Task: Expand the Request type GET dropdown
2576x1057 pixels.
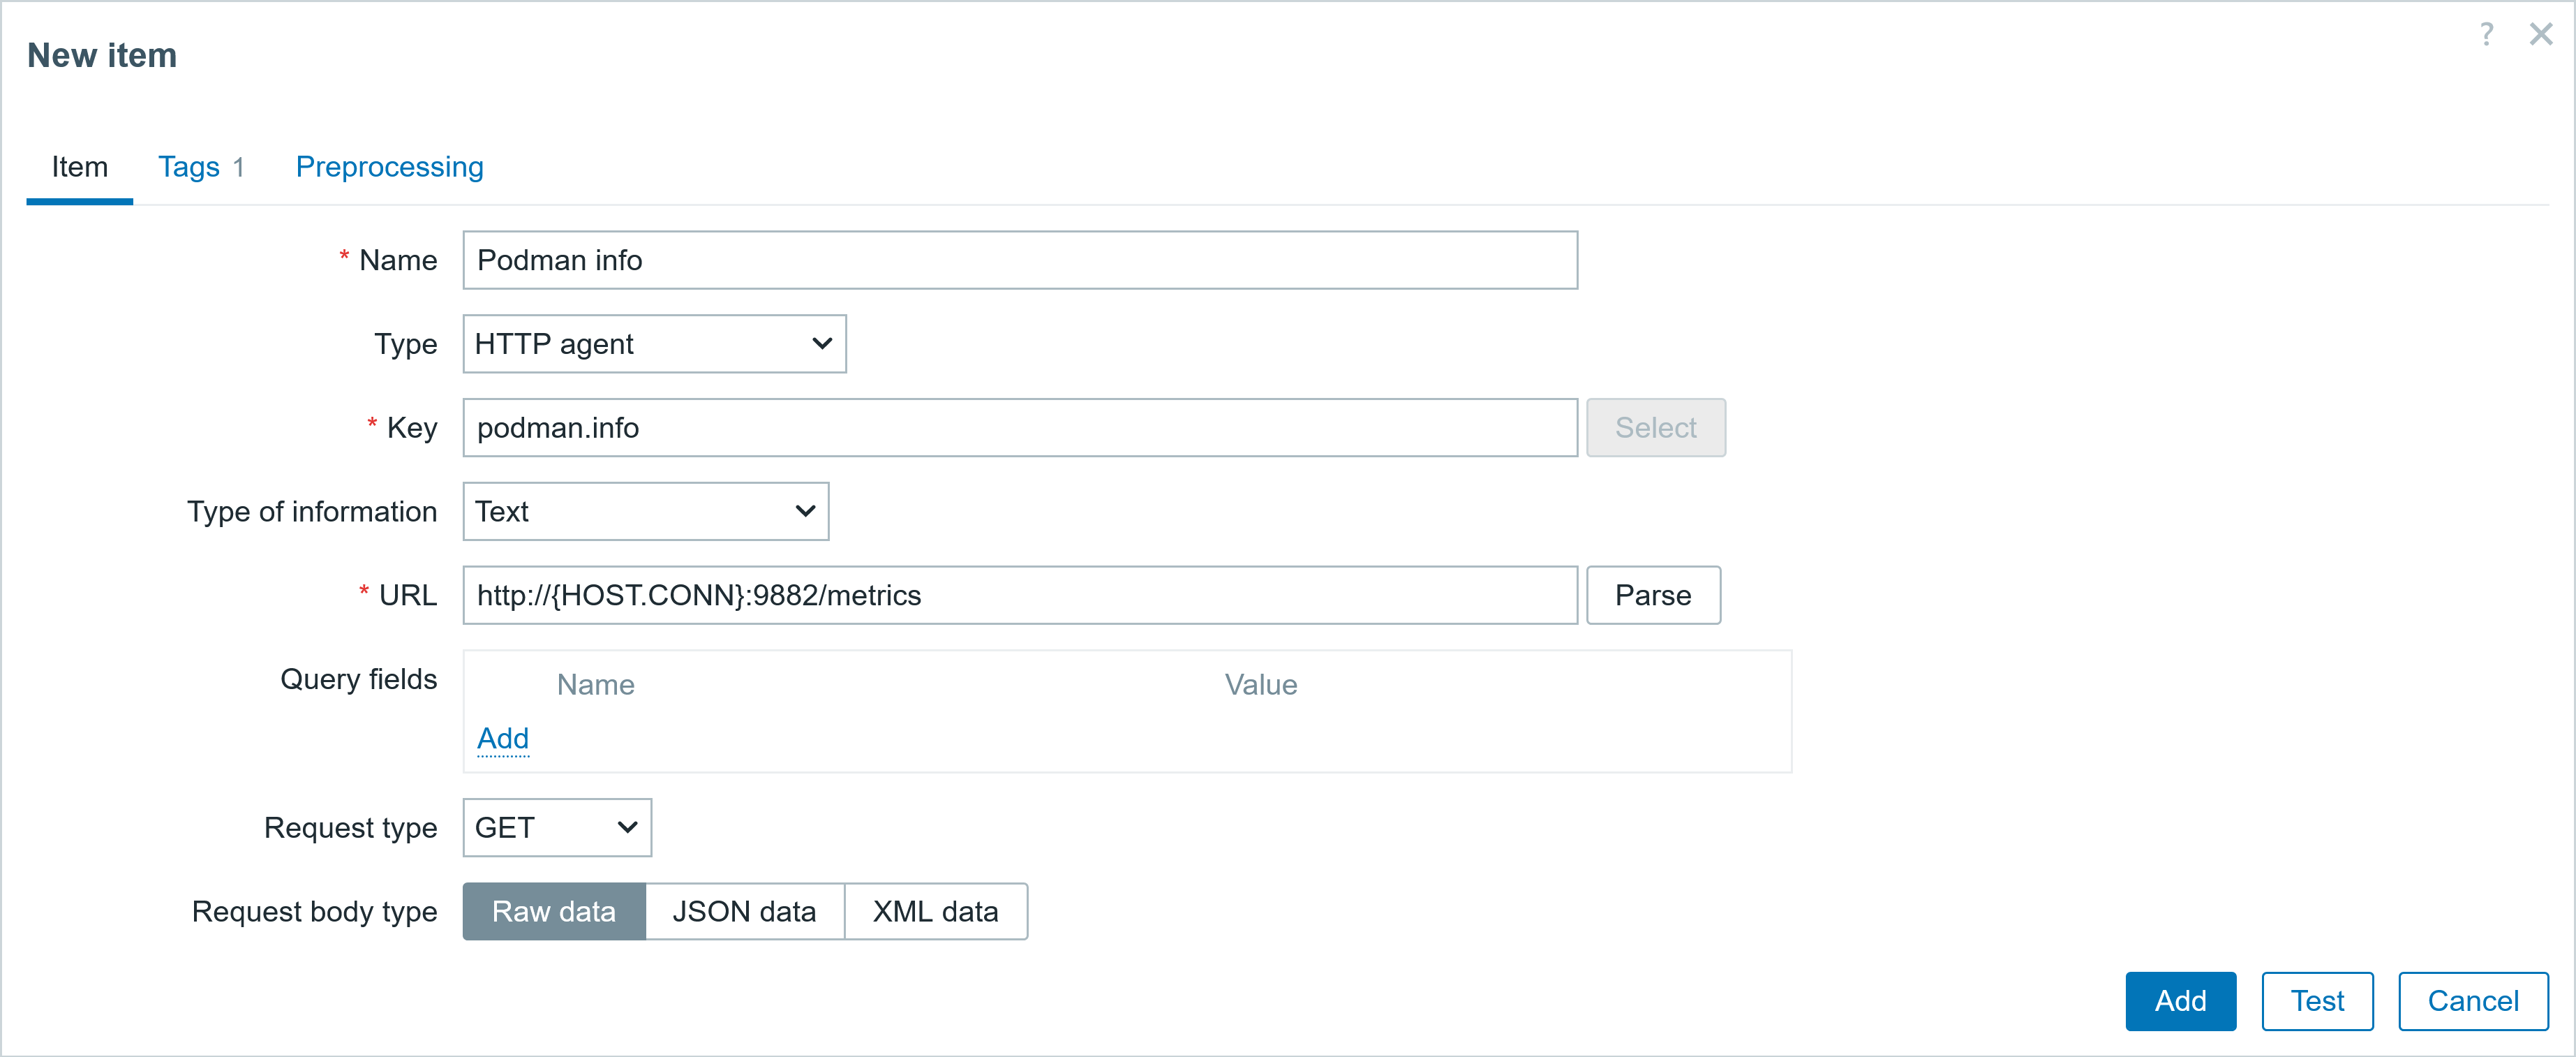Action: coord(557,828)
